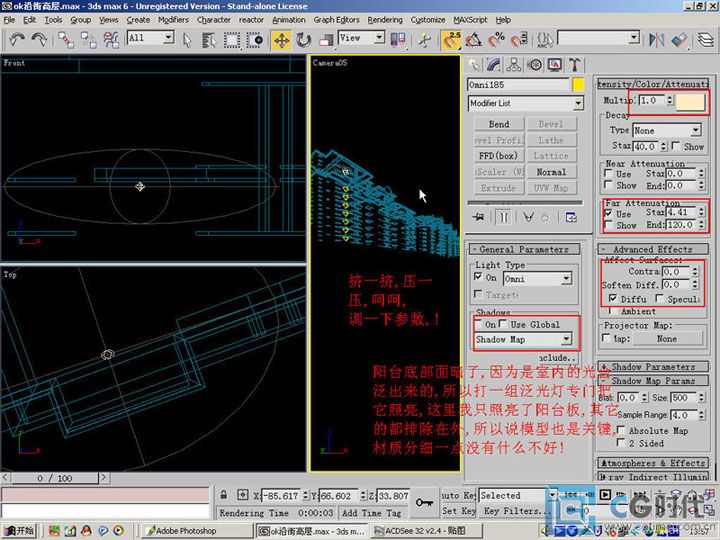Enable the Far Attenuation Show checkbox

(608, 225)
